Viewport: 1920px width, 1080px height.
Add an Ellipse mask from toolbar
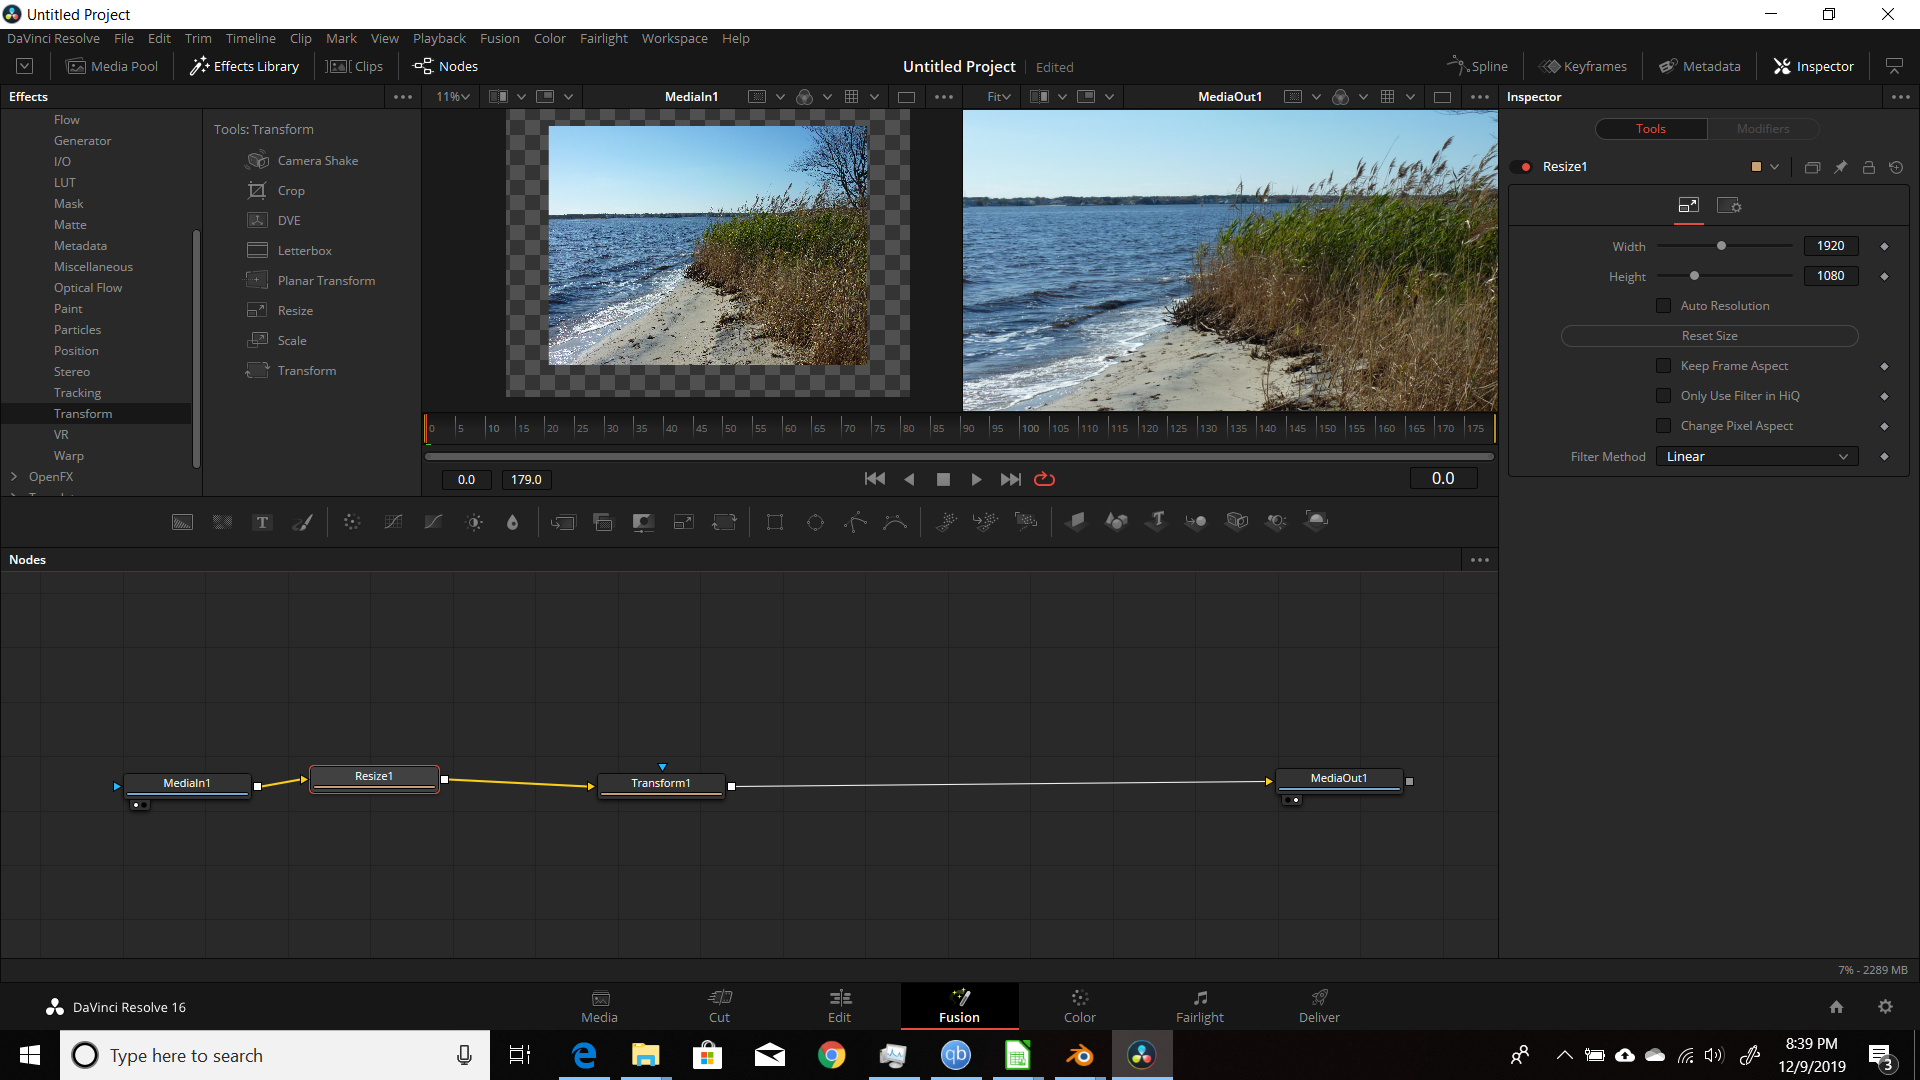tap(815, 522)
